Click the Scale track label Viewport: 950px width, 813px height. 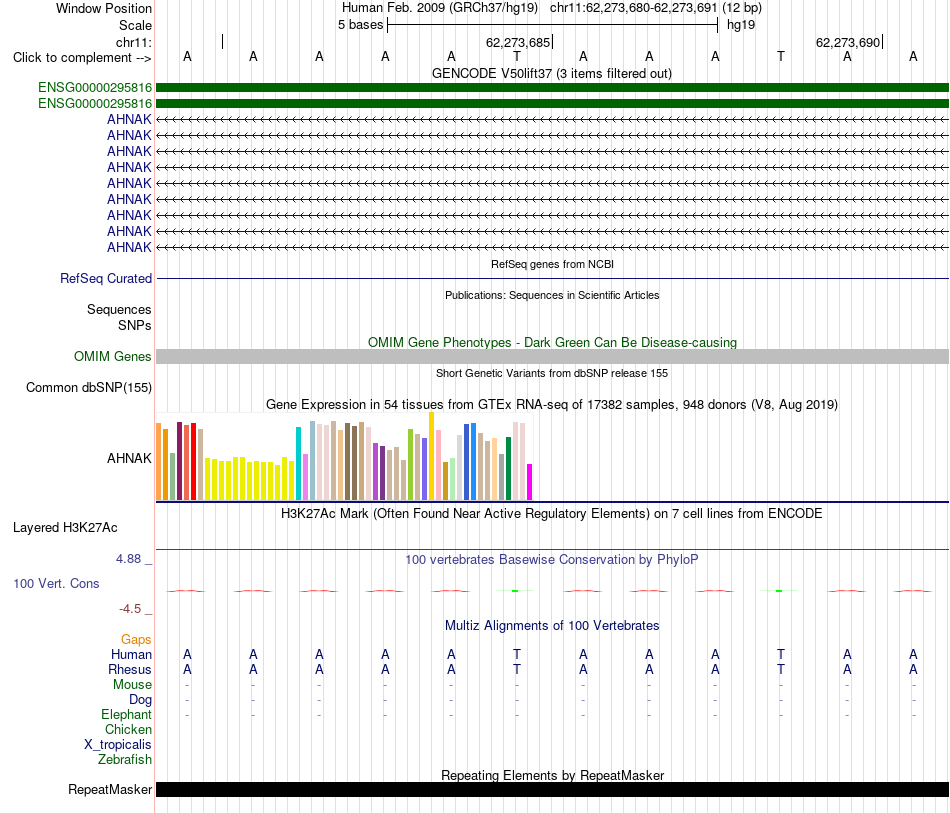pos(135,25)
